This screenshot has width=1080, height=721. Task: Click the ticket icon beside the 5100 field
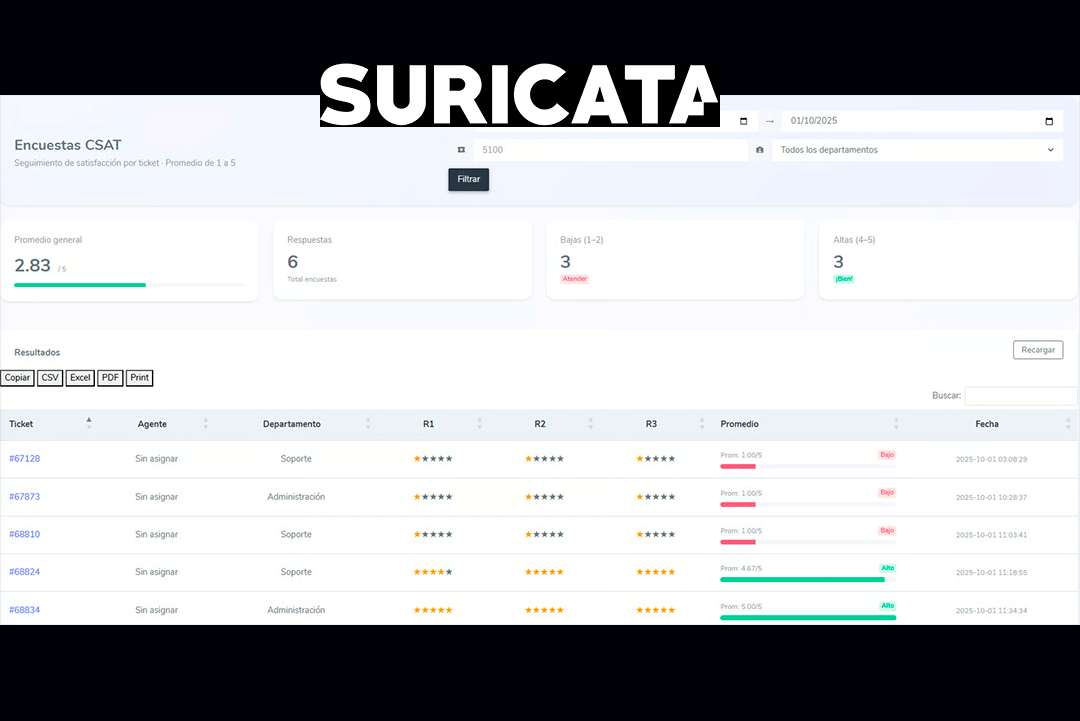tap(461, 150)
